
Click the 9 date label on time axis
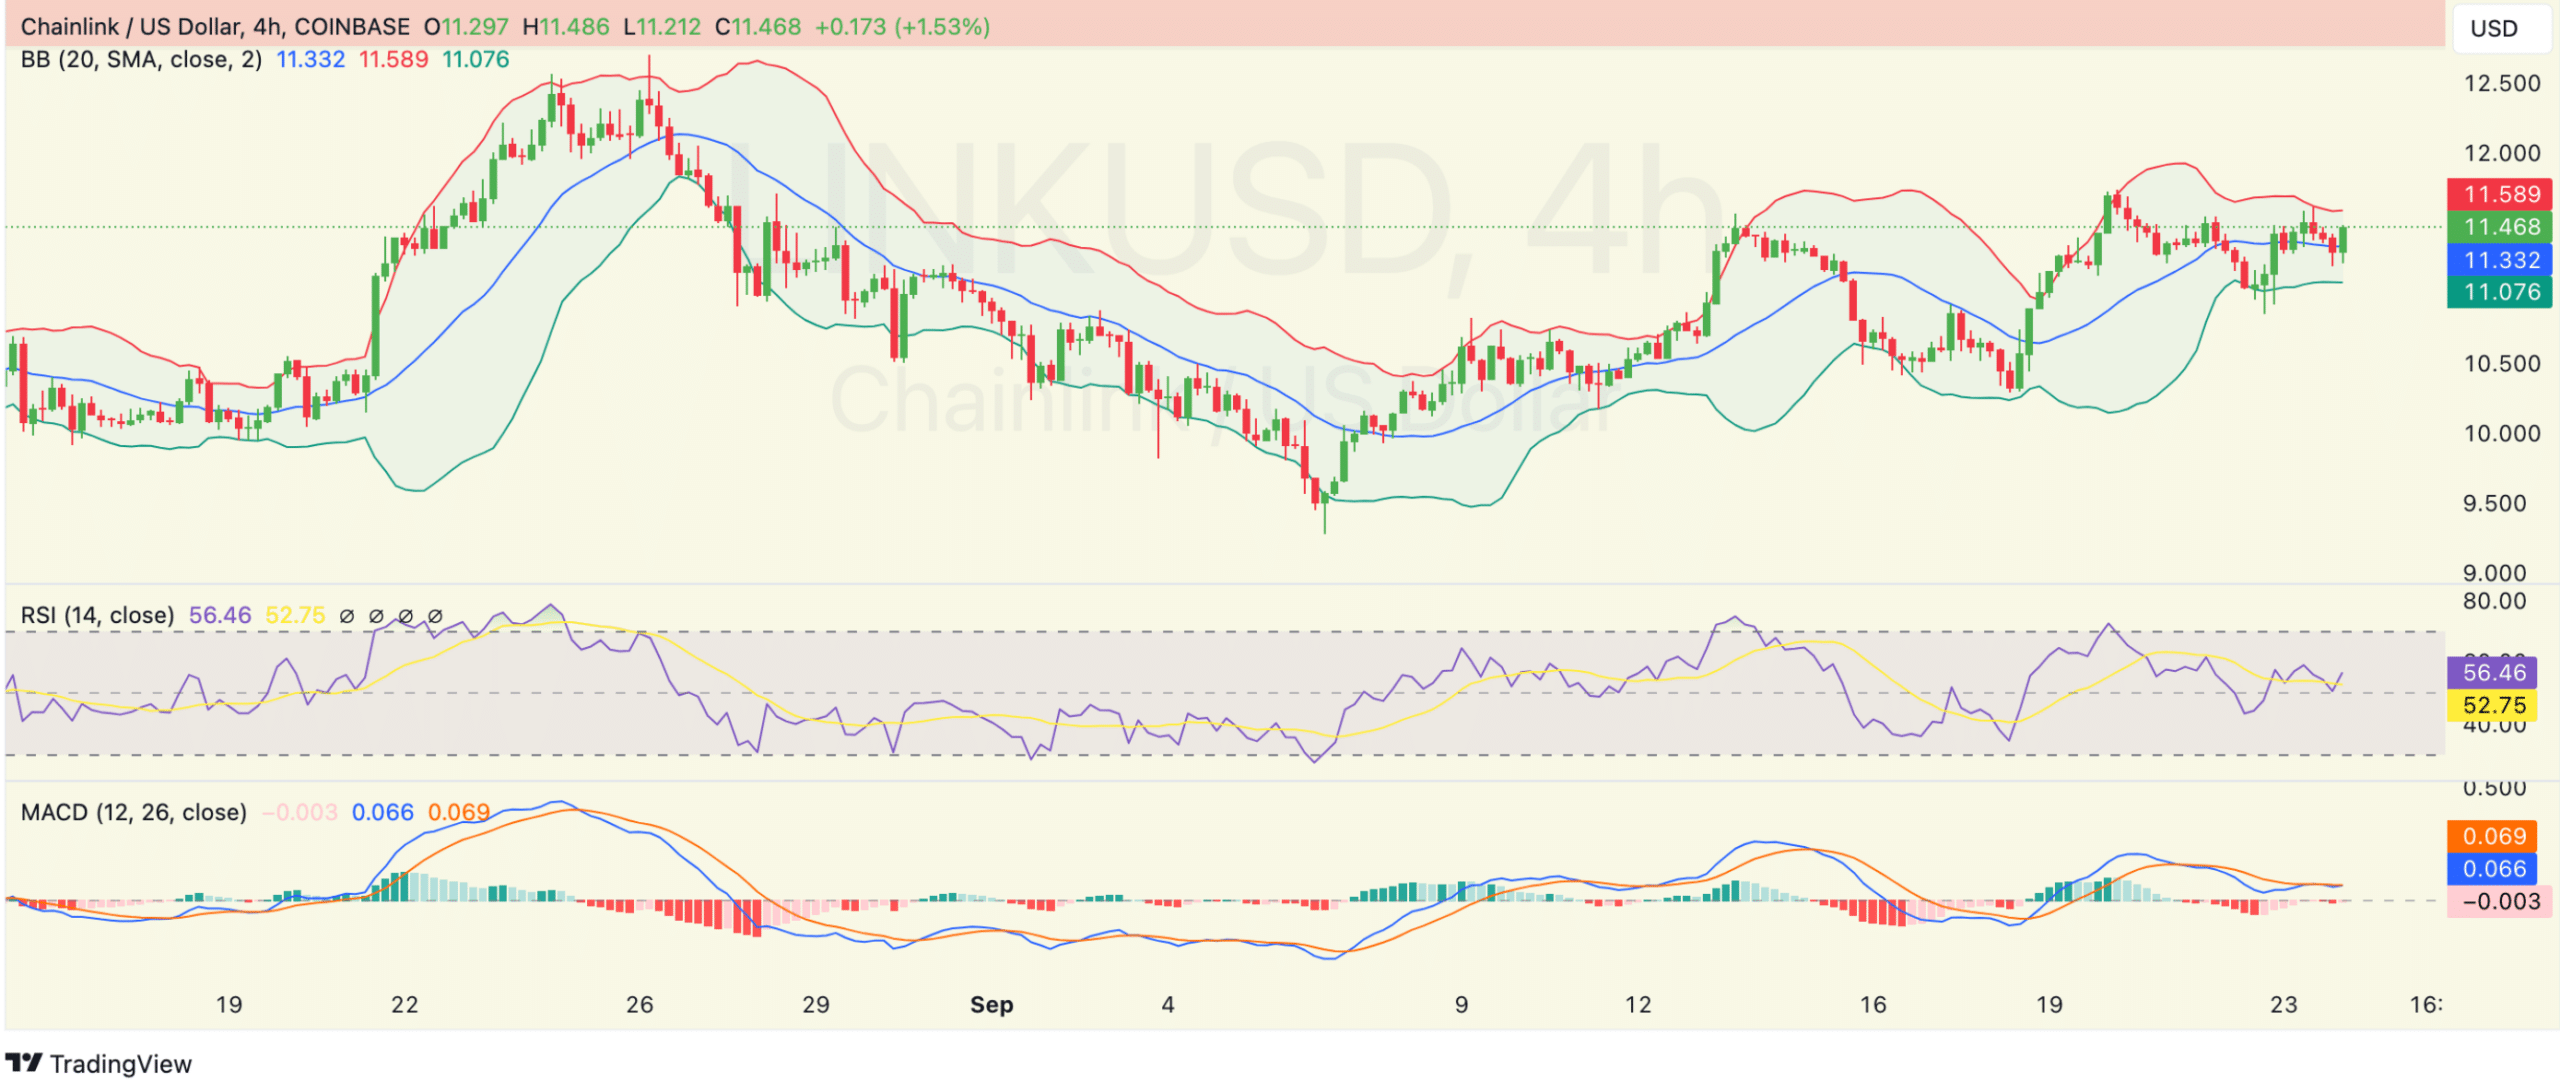coord(1462,1004)
